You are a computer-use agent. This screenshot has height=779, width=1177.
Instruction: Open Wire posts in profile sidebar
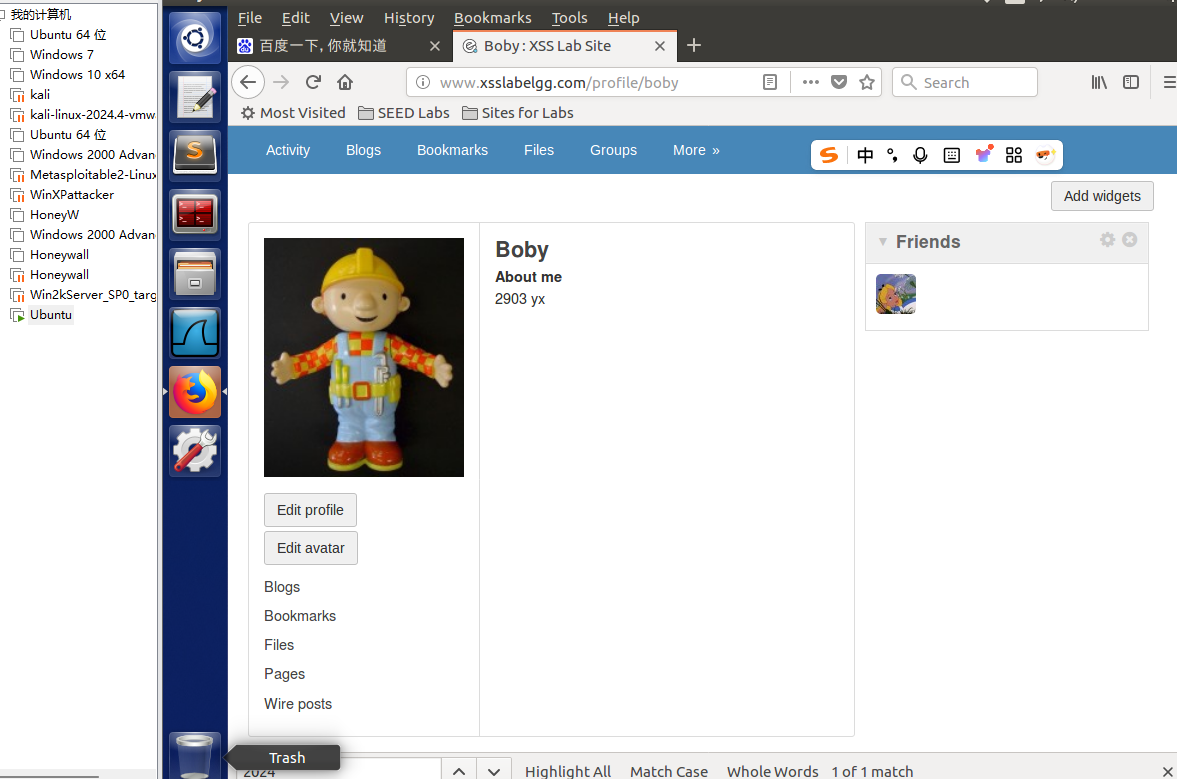click(x=297, y=704)
